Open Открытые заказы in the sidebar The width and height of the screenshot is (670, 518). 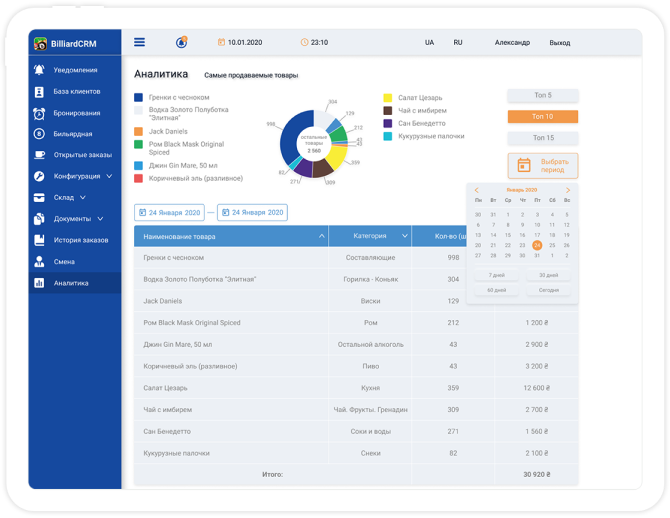(83, 155)
